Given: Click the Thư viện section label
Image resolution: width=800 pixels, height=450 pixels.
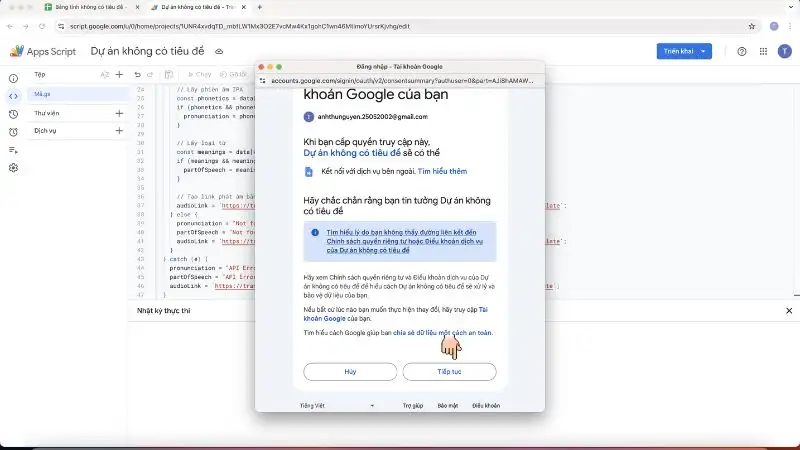Looking at the screenshot, I should (x=47, y=113).
